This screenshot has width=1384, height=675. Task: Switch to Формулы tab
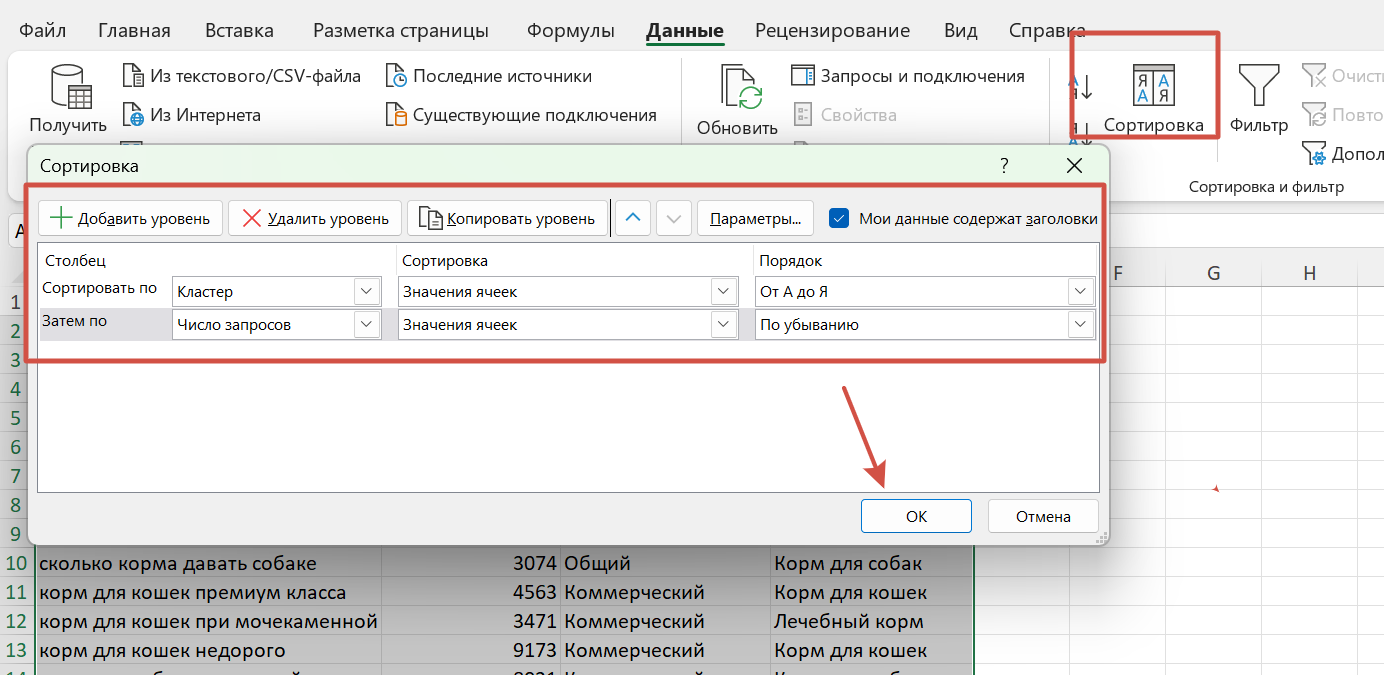coord(570,31)
